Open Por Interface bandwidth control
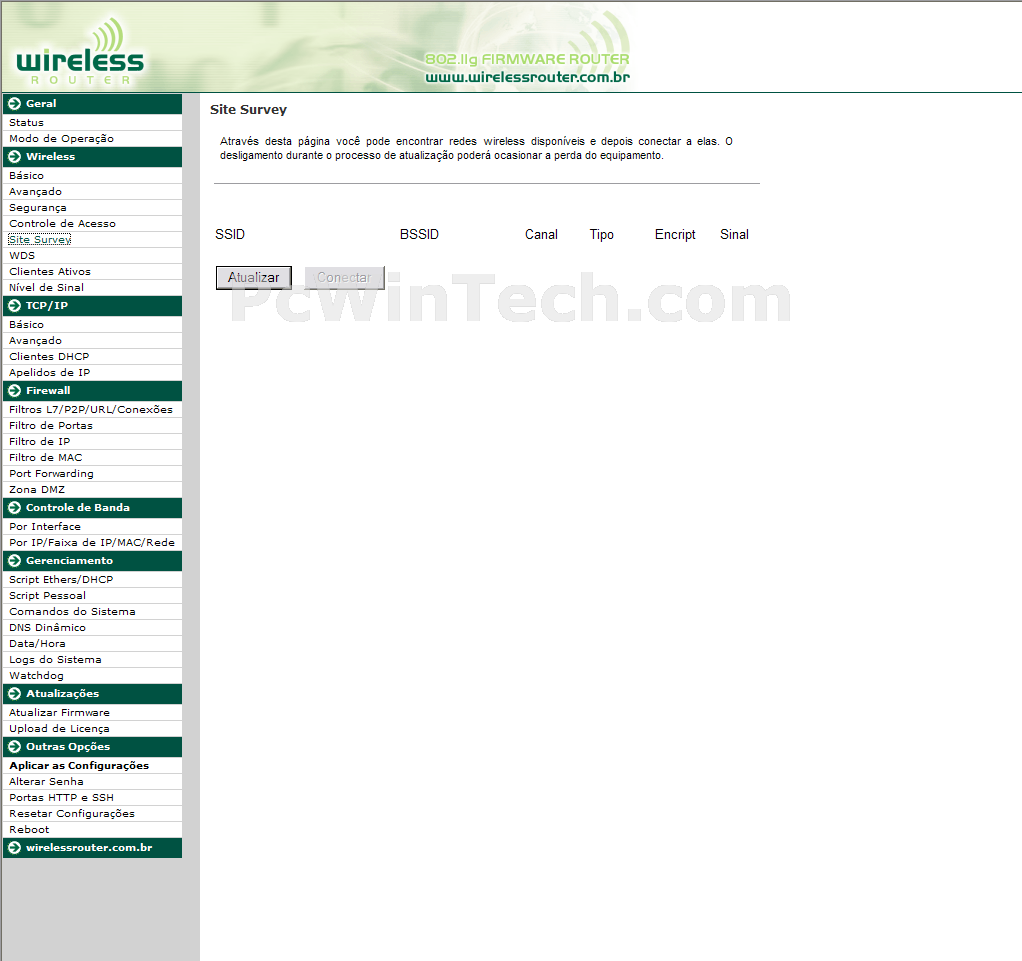1022x961 pixels. pyautogui.click(x=45, y=527)
